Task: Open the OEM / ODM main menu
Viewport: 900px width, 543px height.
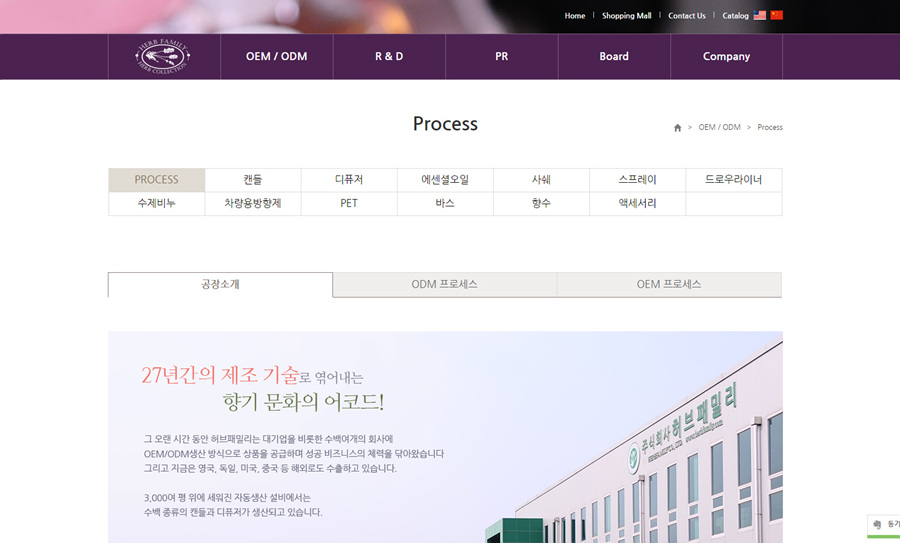Action: coord(276,57)
